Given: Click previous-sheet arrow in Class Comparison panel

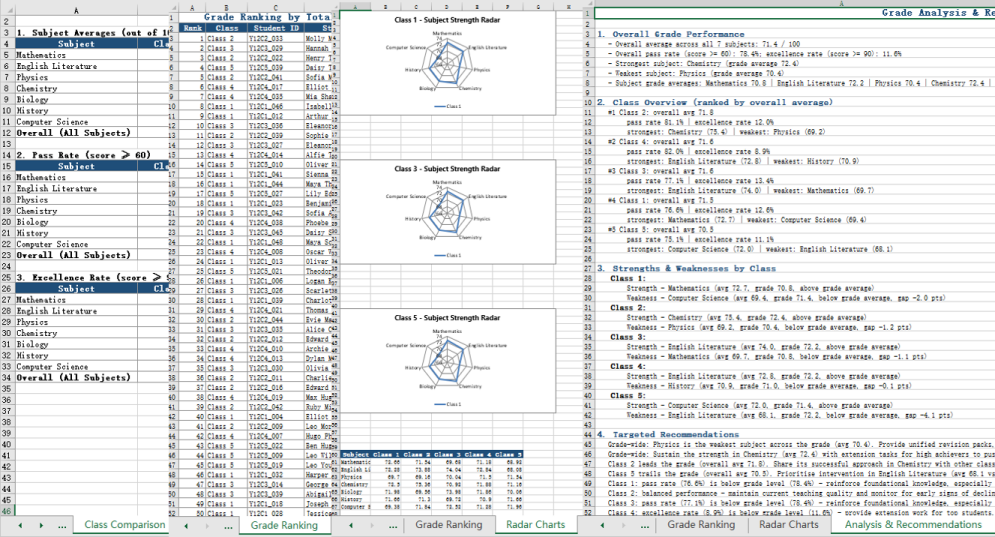Looking at the screenshot, I should point(20,526).
